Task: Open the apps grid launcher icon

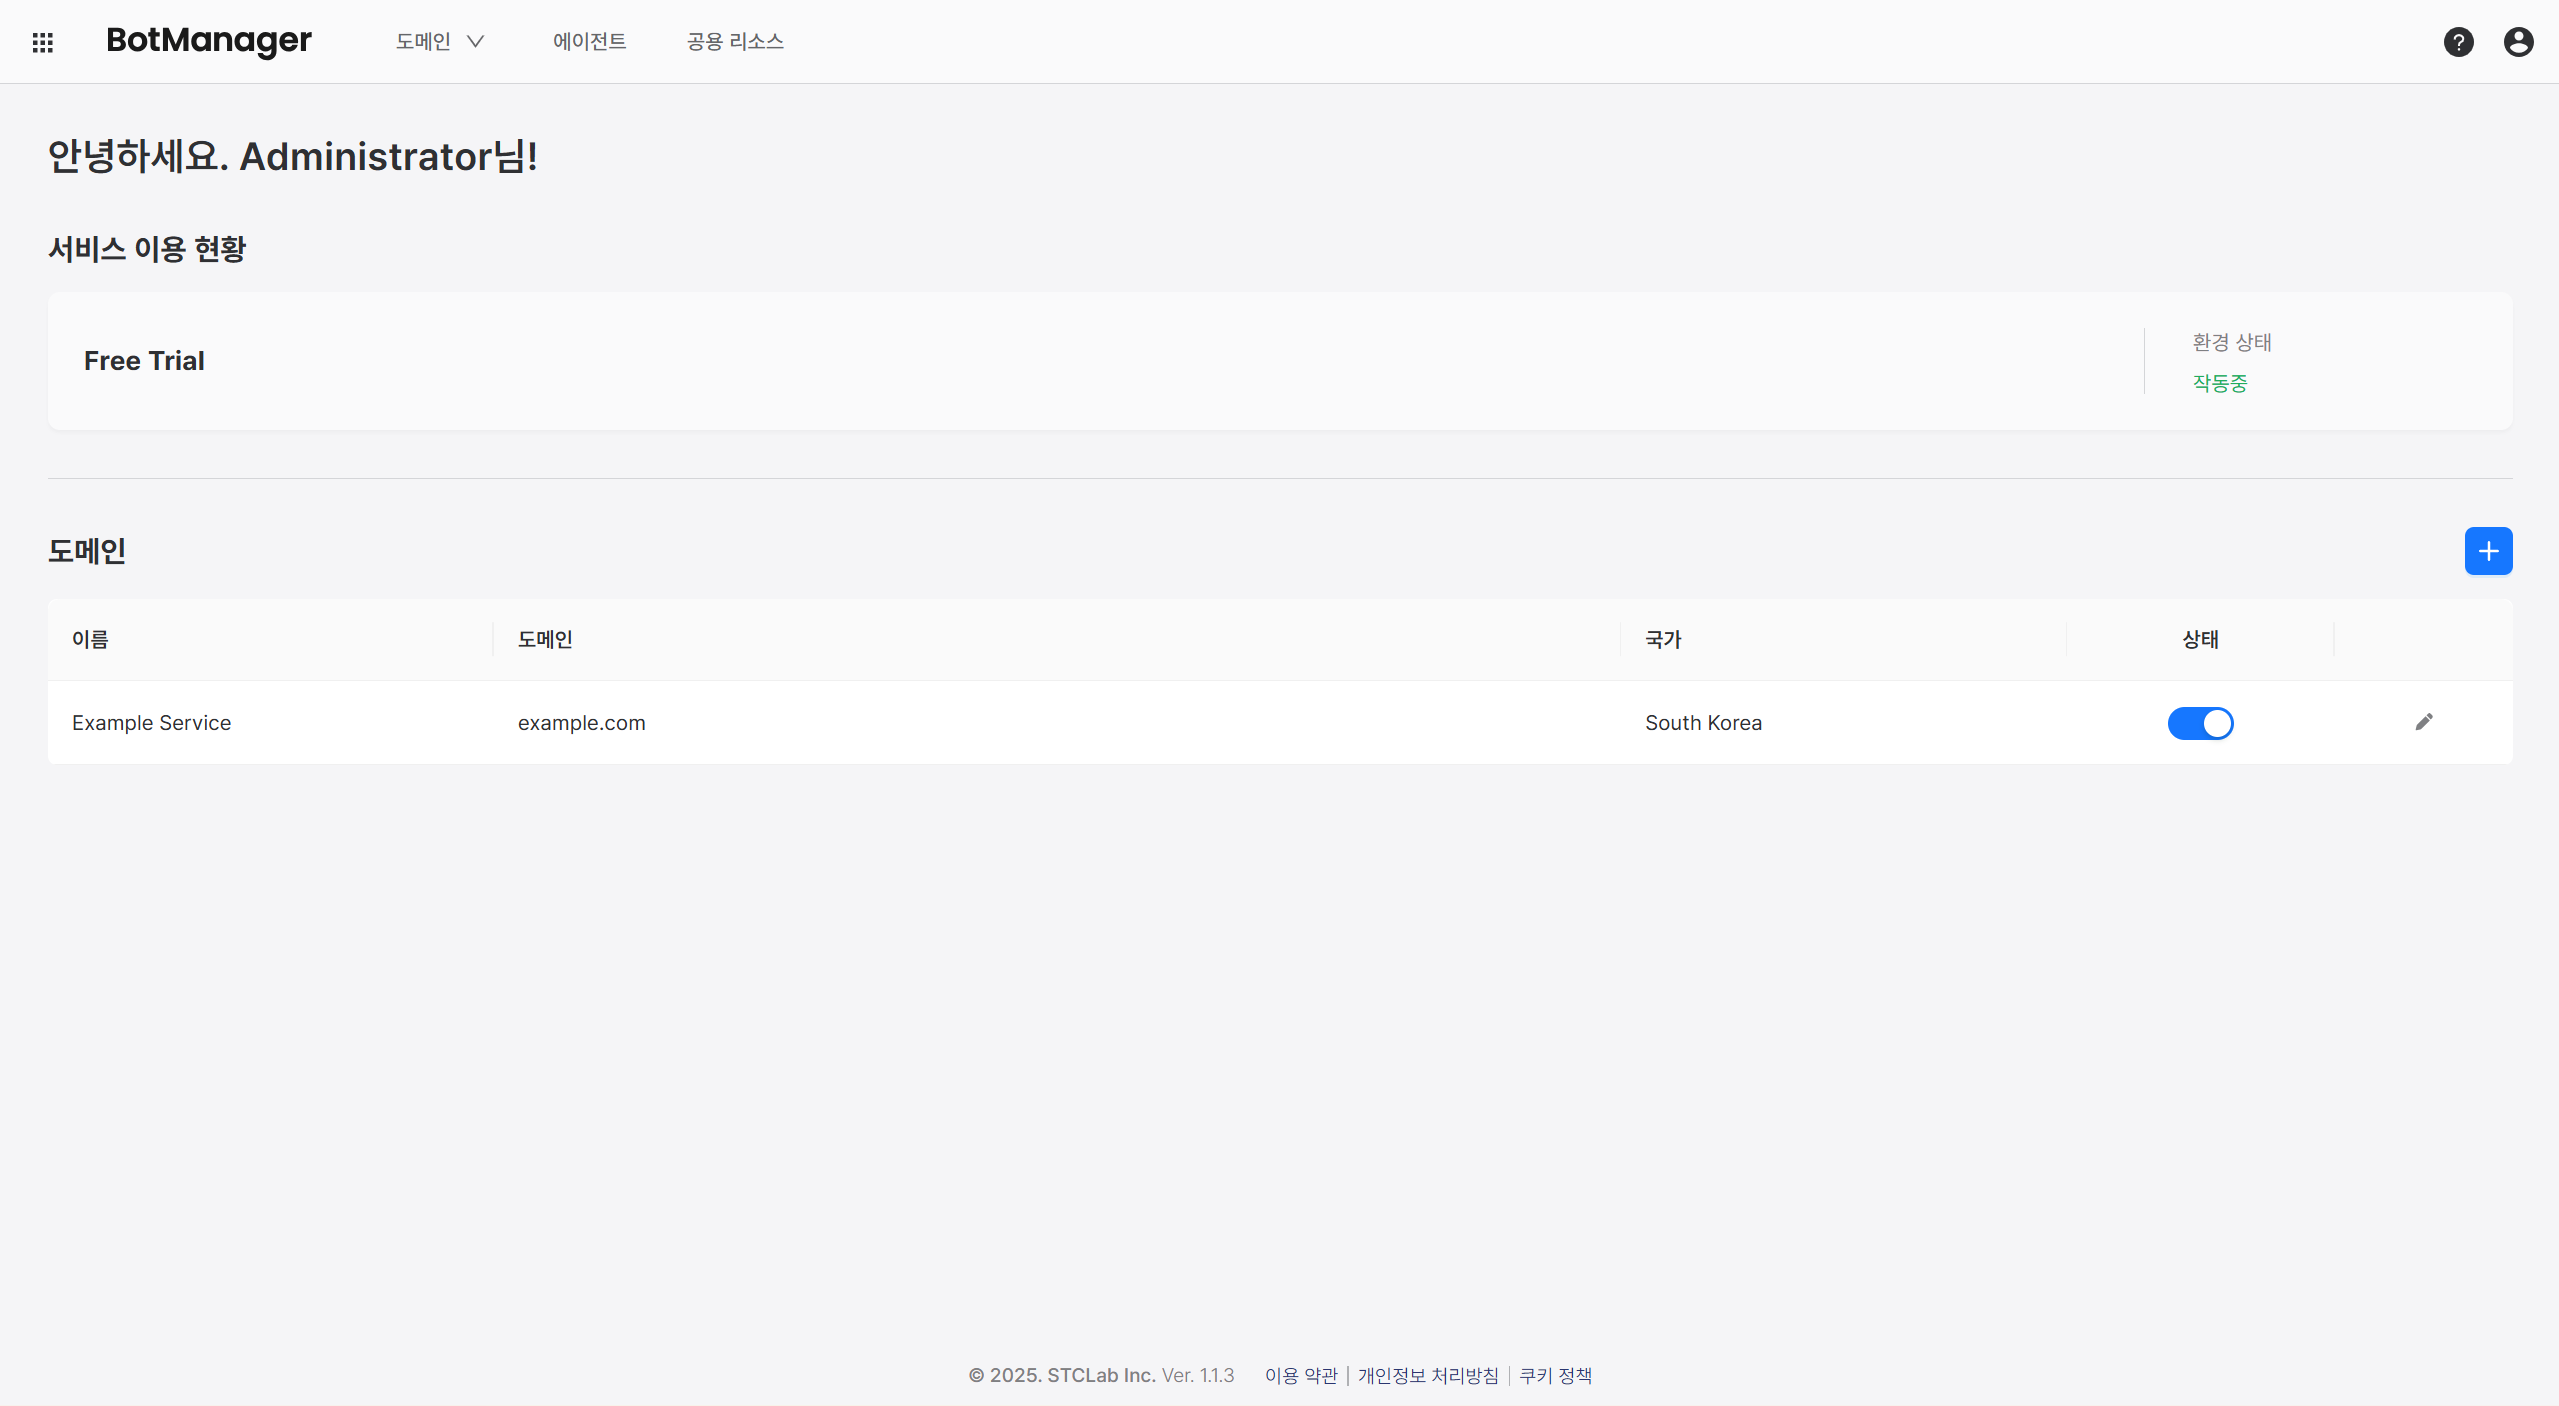Action: pyautogui.click(x=42, y=42)
